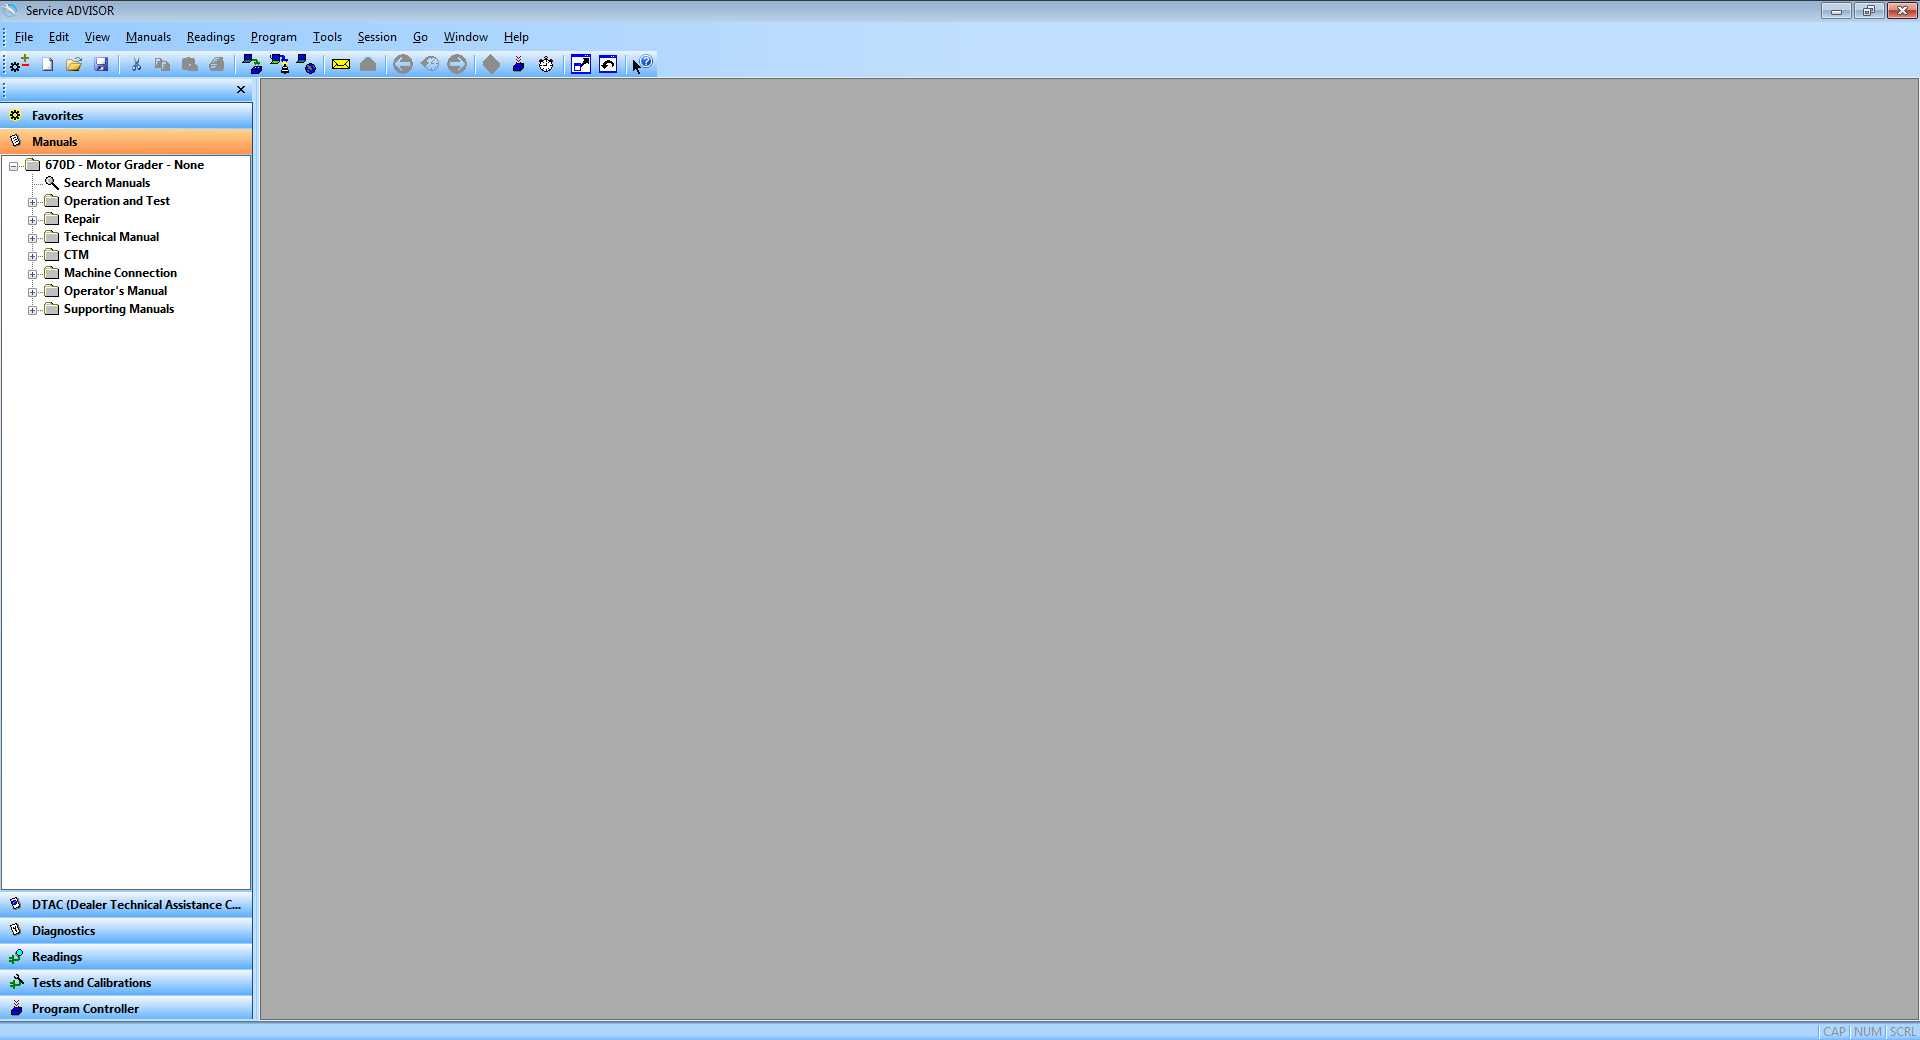Select the Technical Manual tree label
Screen dimensions: 1920x1040
click(111, 237)
